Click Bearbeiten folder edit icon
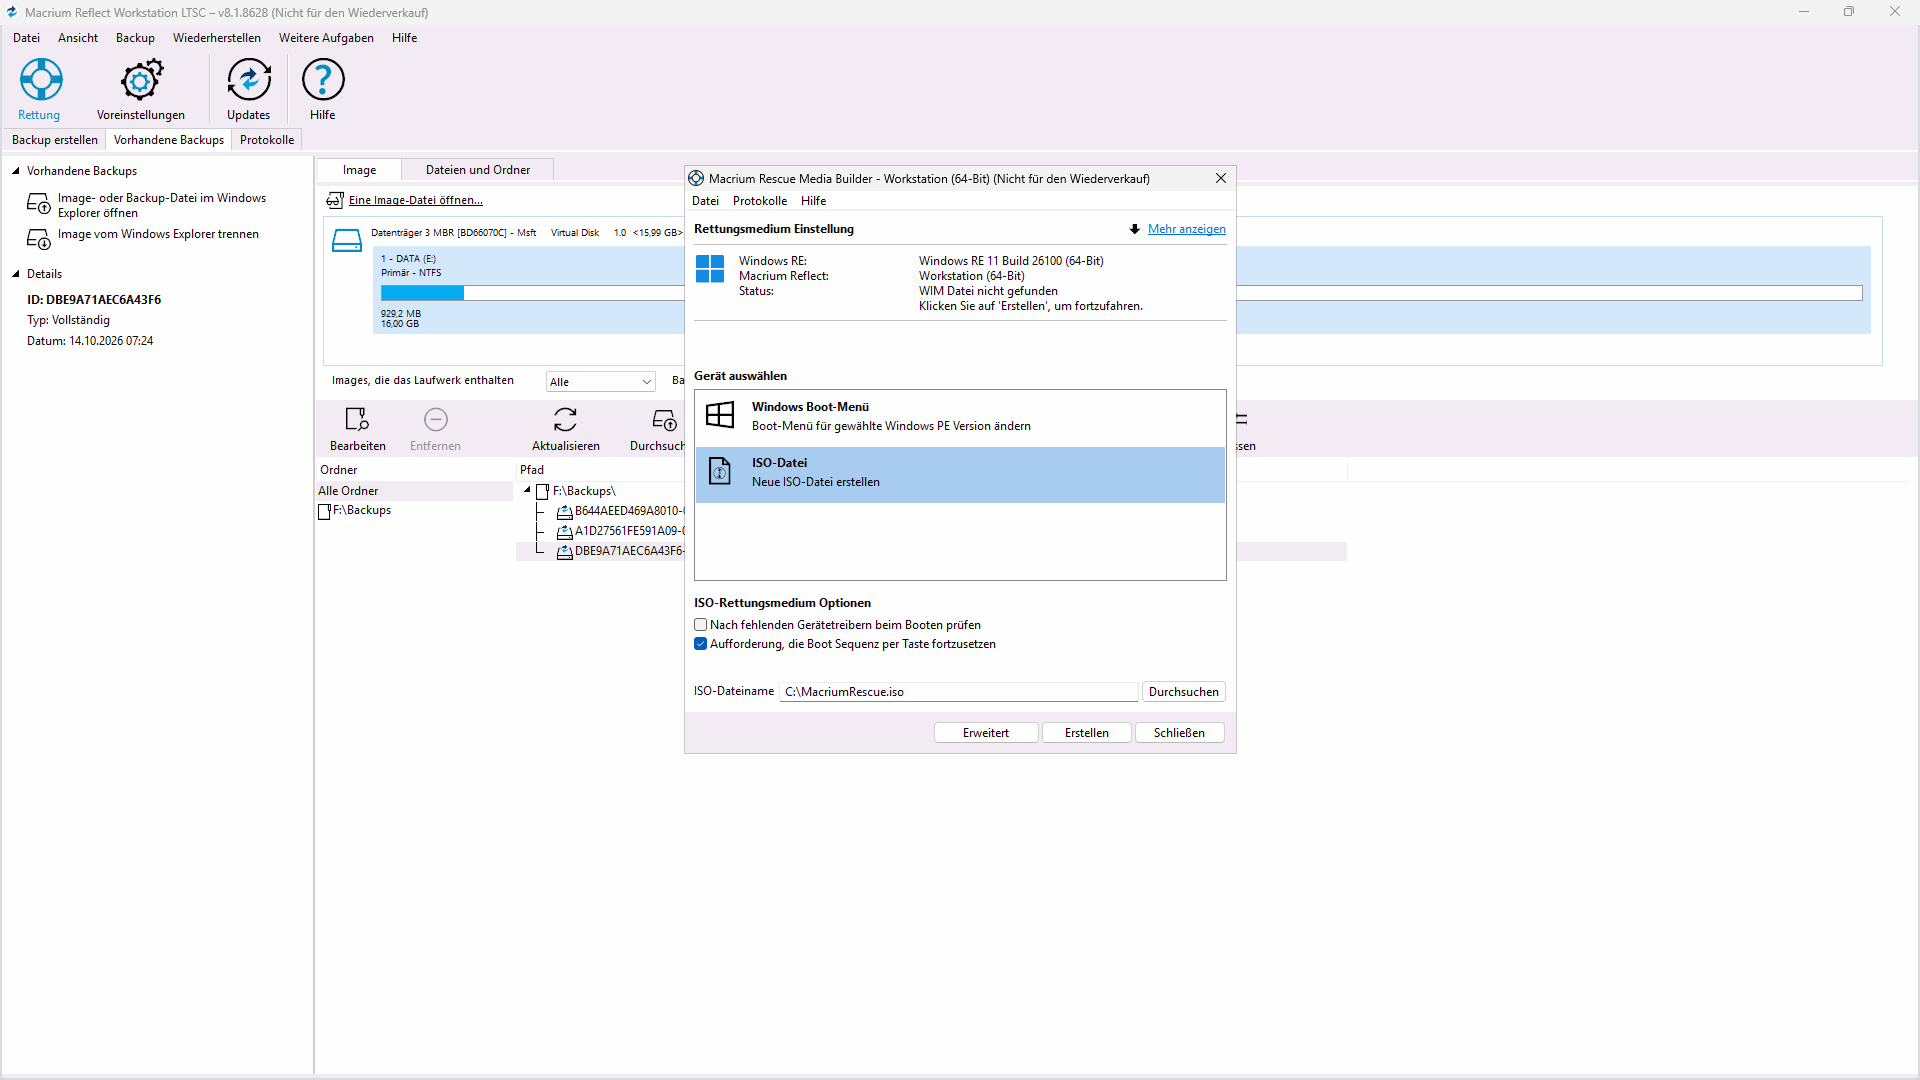This screenshot has height=1080, width=1920. point(357,419)
